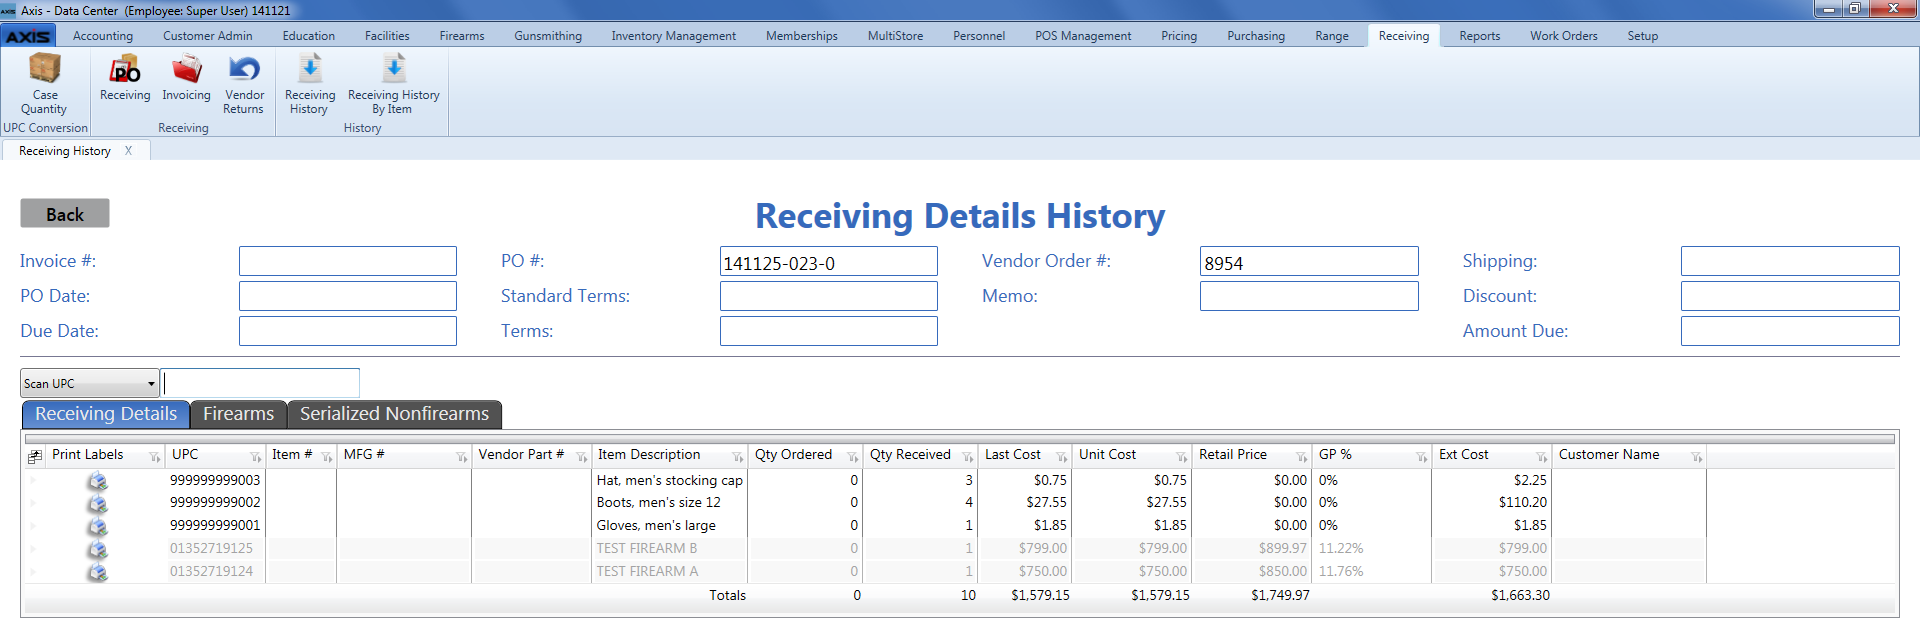Expand the row for UPC 01352719124
Screen dimensions: 1920x621
click(32, 572)
